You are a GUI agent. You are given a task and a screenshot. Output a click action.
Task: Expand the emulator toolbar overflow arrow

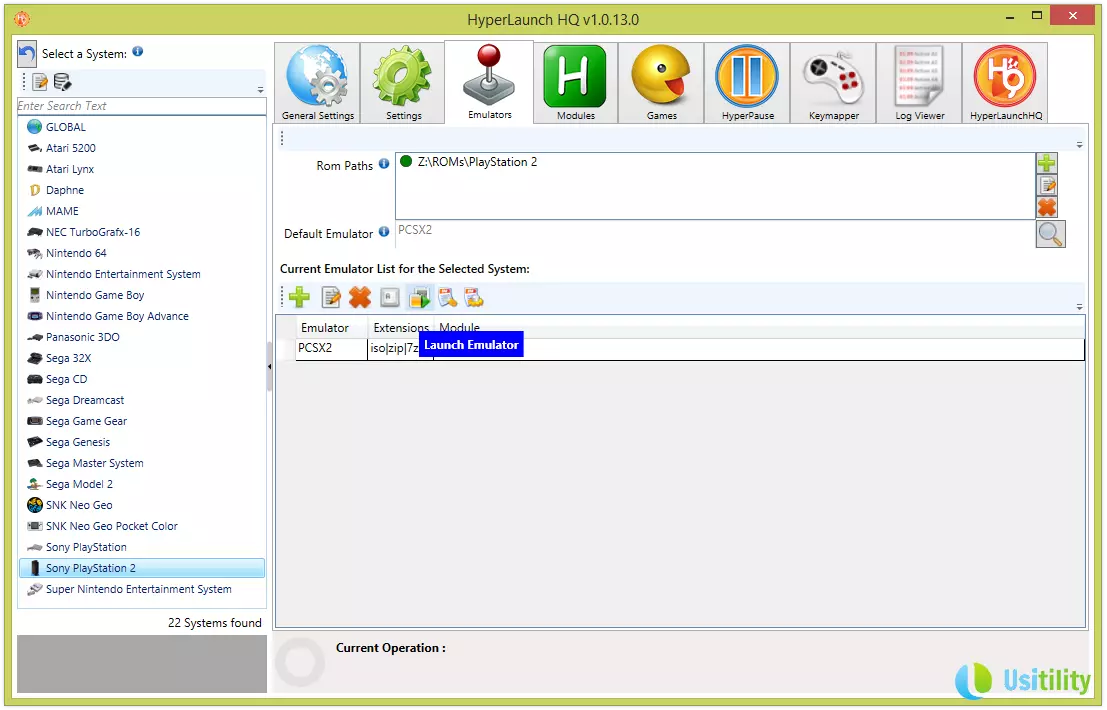(x=1079, y=307)
